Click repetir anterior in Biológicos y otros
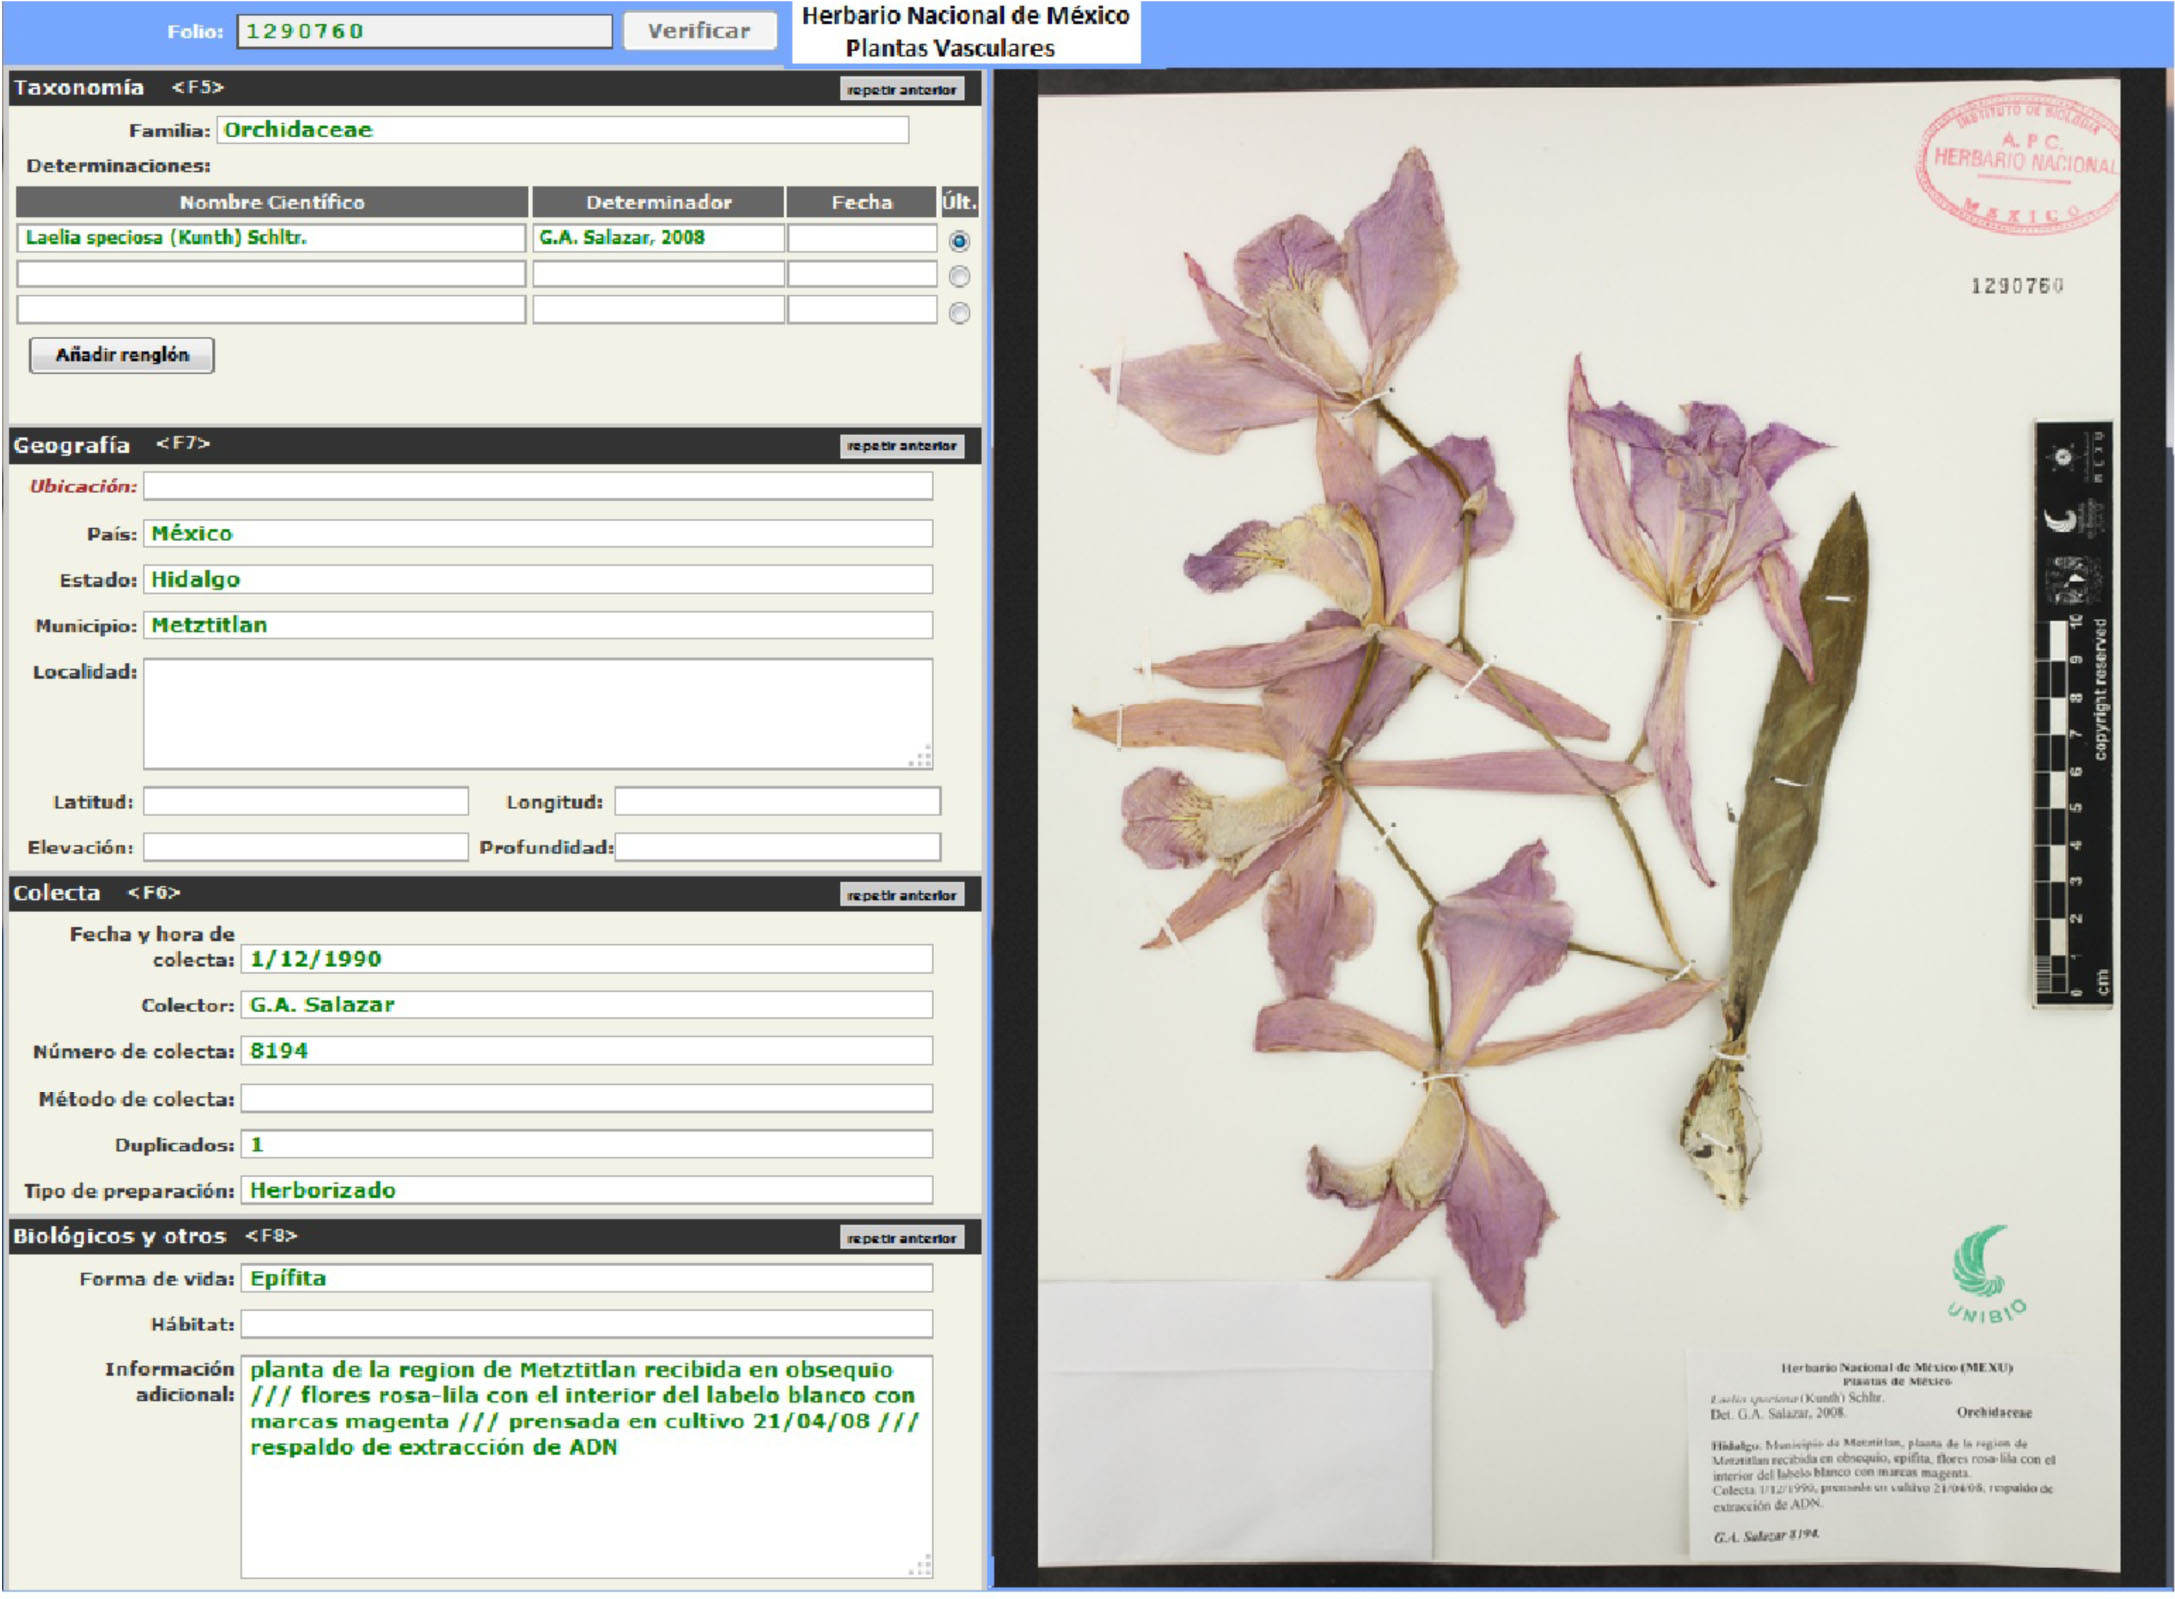The height and width of the screenshot is (1599, 2175). coord(902,1238)
